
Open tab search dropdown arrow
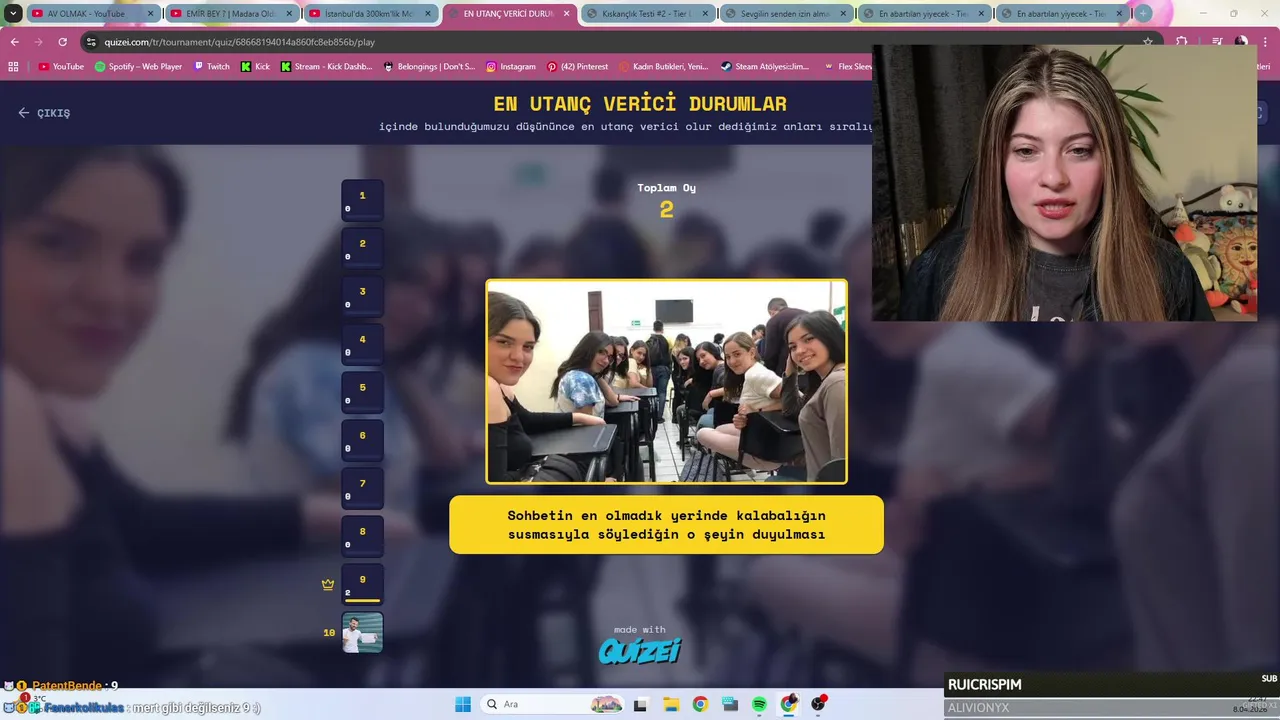pyautogui.click(x=13, y=14)
